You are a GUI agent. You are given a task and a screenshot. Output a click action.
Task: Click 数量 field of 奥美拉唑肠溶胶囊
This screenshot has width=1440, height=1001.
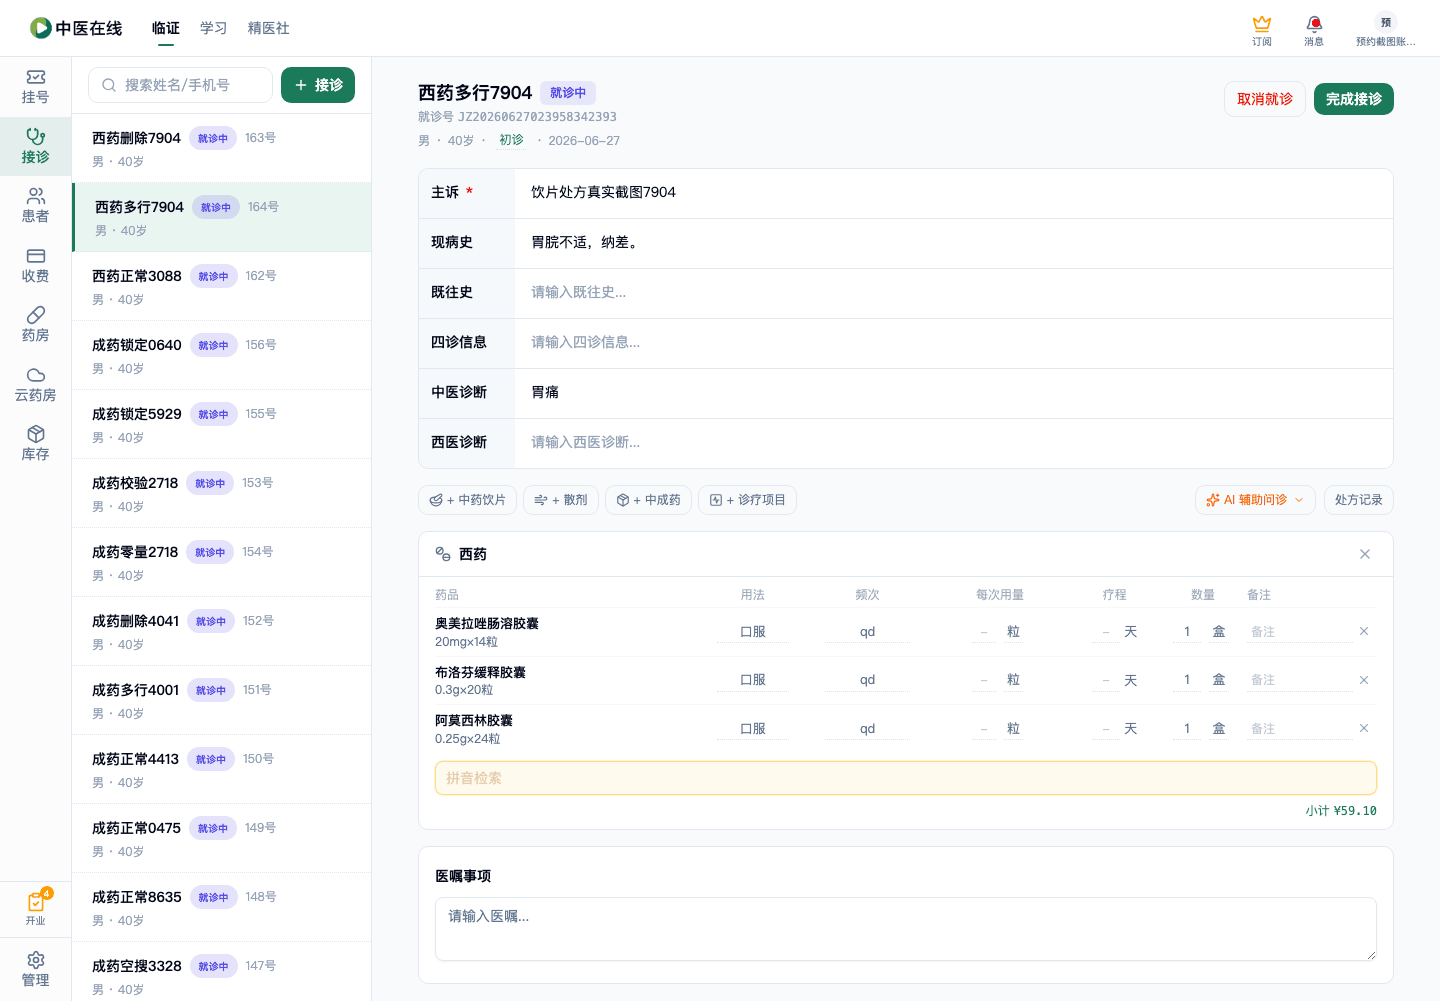coord(1187,632)
